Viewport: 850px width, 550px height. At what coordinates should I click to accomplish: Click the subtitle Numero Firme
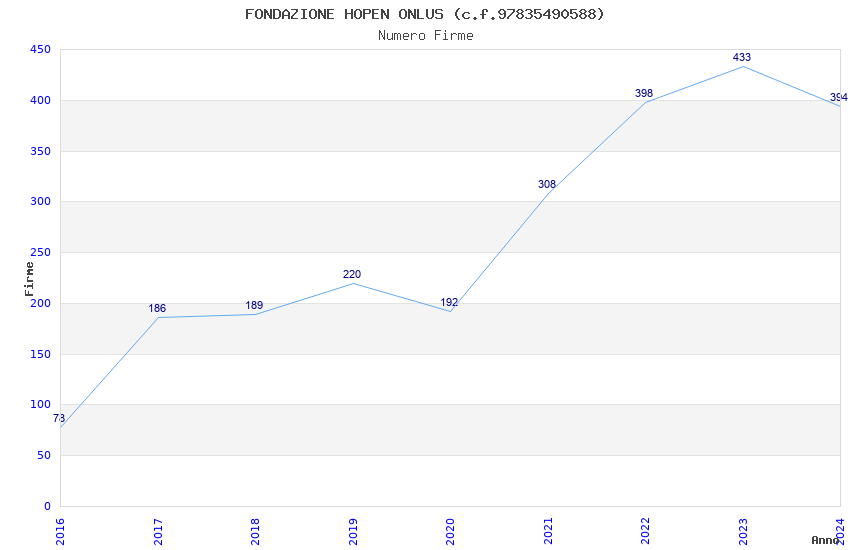tap(426, 36)
